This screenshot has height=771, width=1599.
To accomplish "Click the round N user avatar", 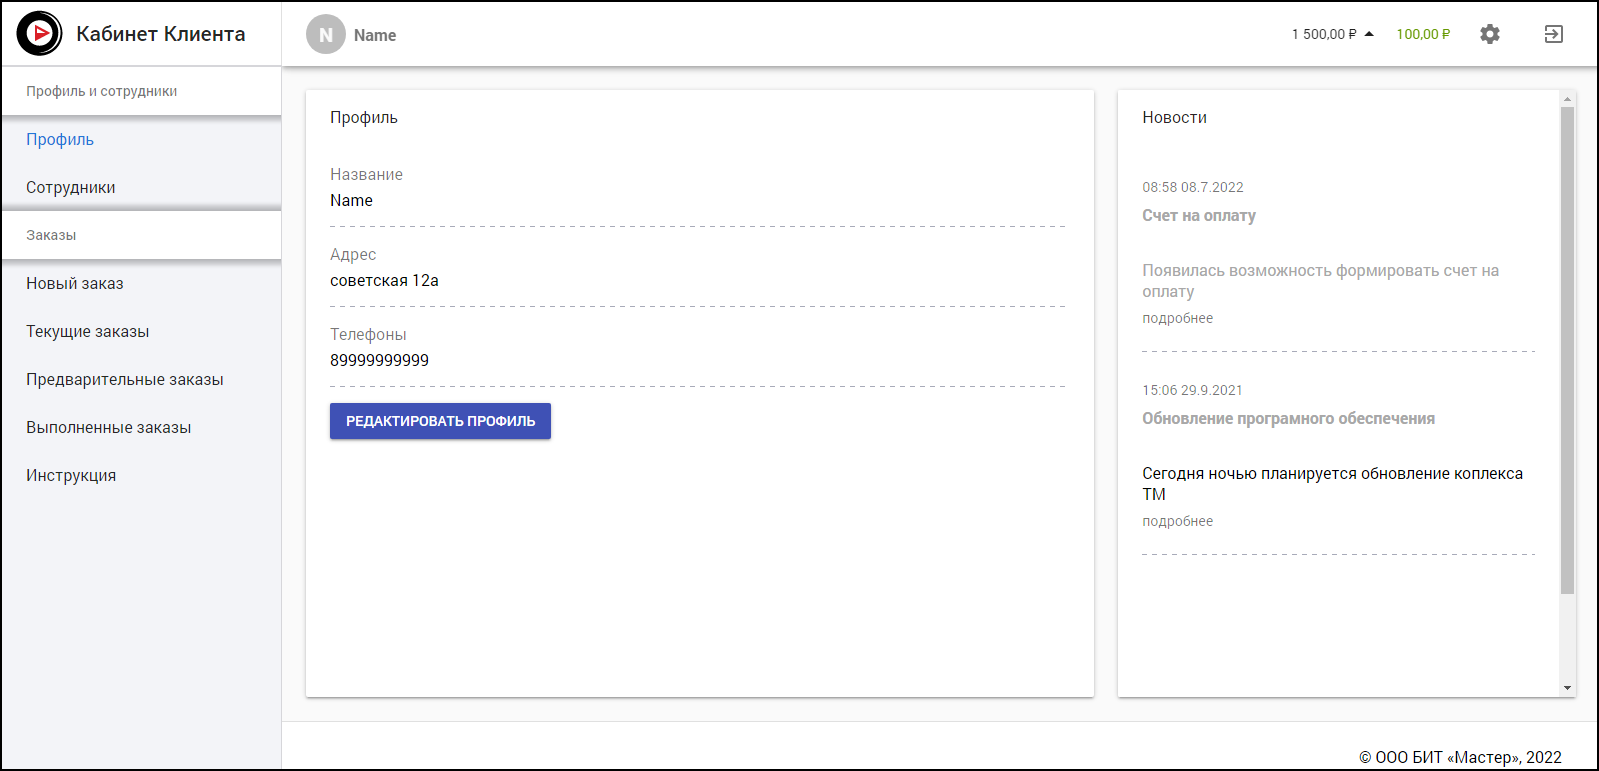I will pyautogui.click(x=325, y=35).
